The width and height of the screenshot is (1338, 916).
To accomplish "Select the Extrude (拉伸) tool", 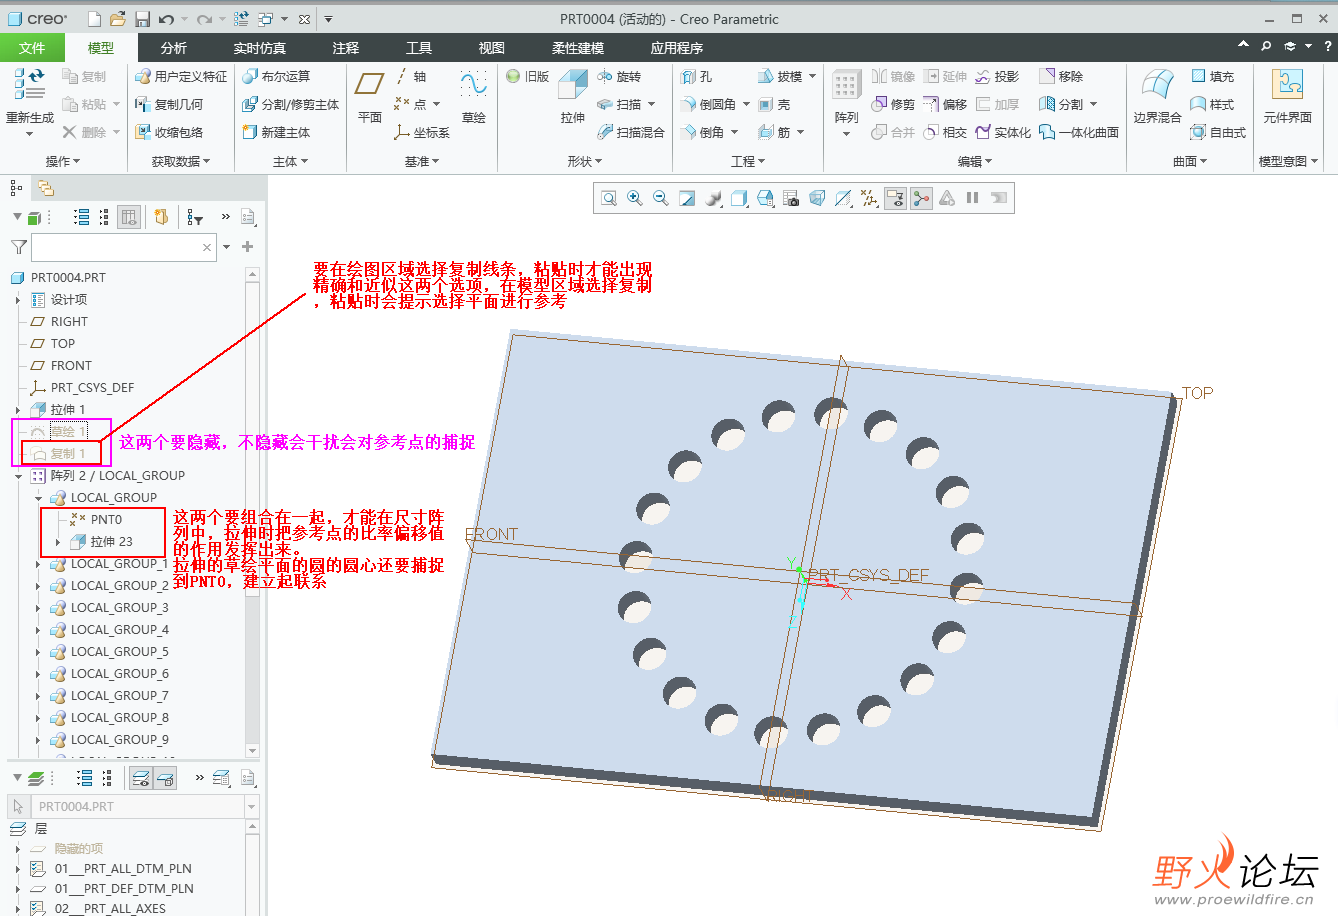I will pyautogui.click(x=573, y=96).
